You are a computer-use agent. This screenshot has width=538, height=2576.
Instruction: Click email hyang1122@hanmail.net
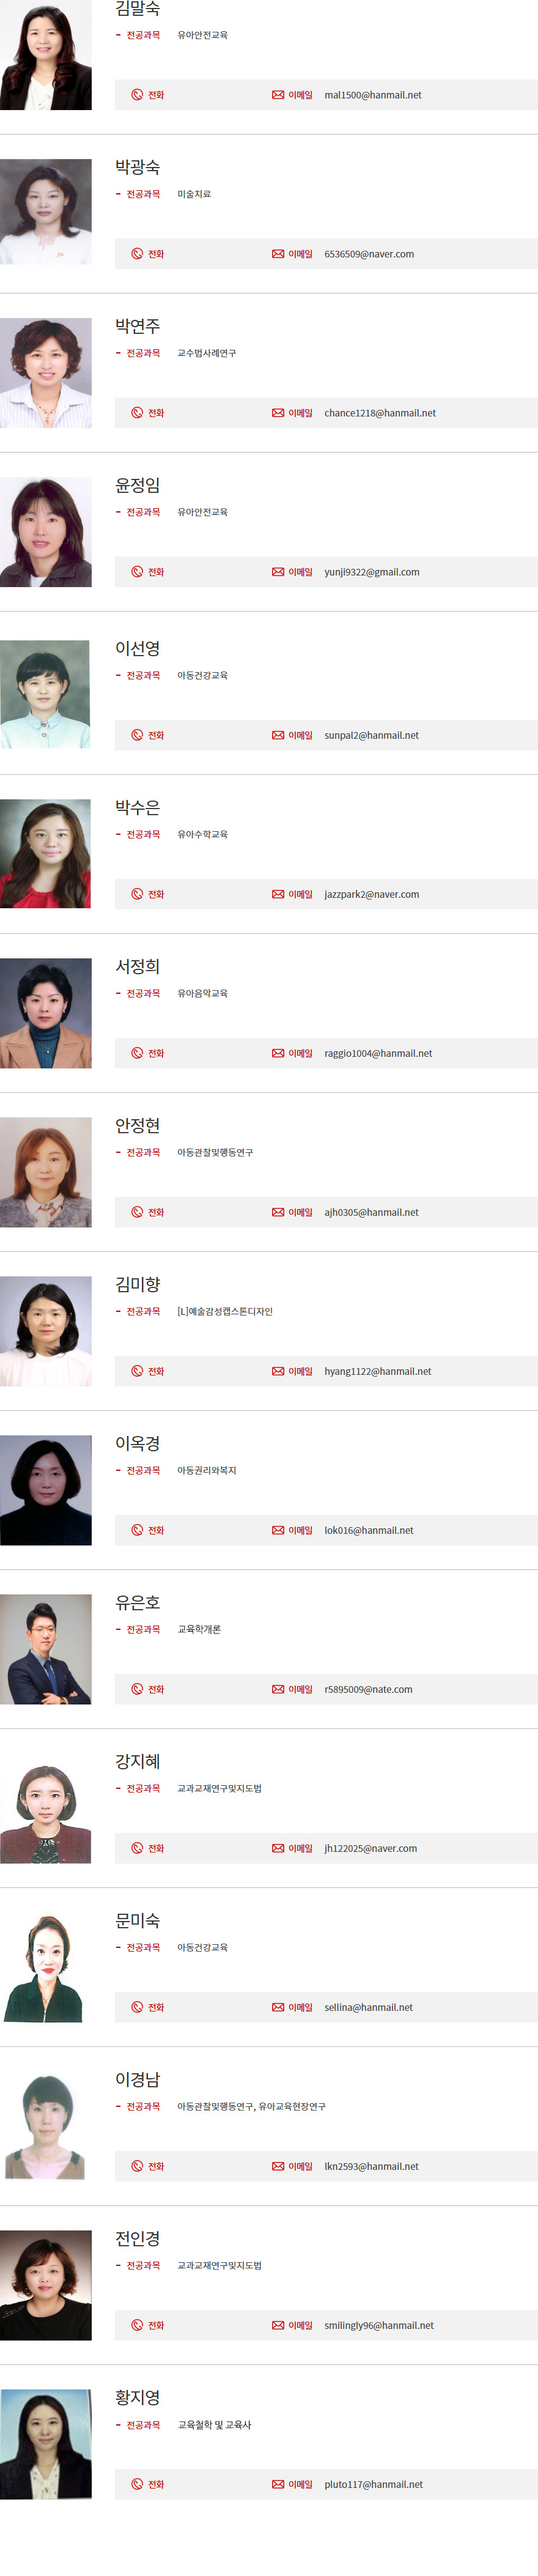pyautogui.click(x=378, y=1371)
